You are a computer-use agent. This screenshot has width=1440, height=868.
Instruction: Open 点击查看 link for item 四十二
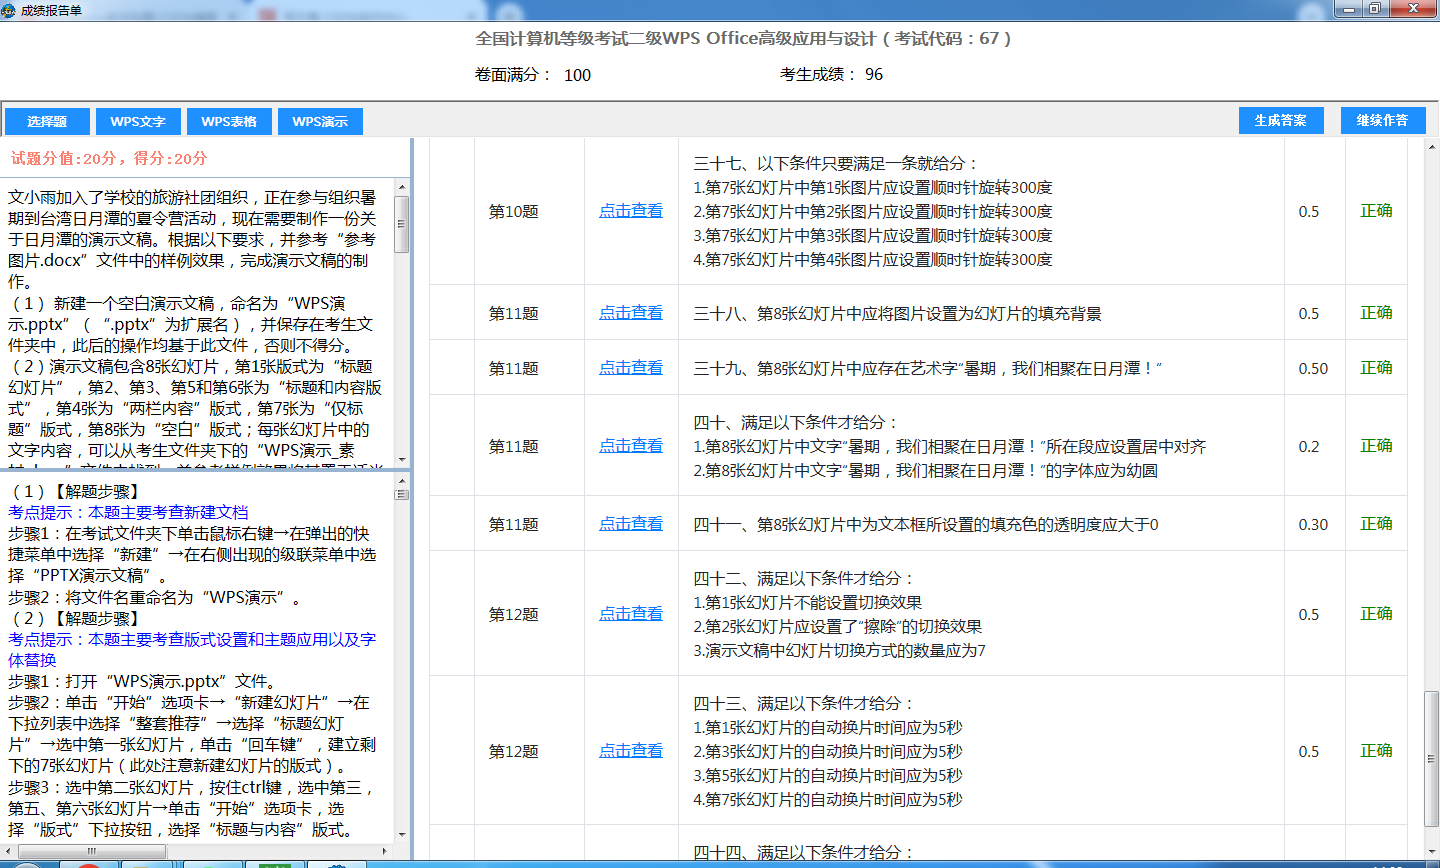631,614
